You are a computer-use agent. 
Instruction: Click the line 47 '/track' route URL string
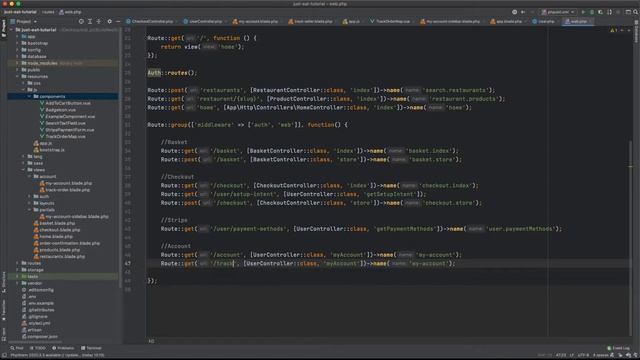[224, 264]
